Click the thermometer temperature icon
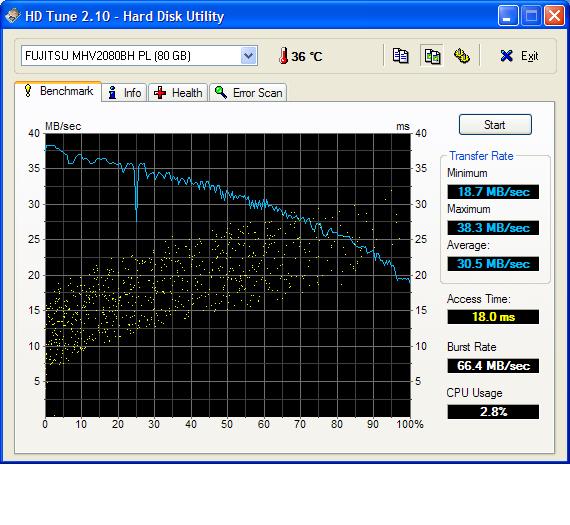The height and width of the screenshot is (525, 570). point(283,56)
